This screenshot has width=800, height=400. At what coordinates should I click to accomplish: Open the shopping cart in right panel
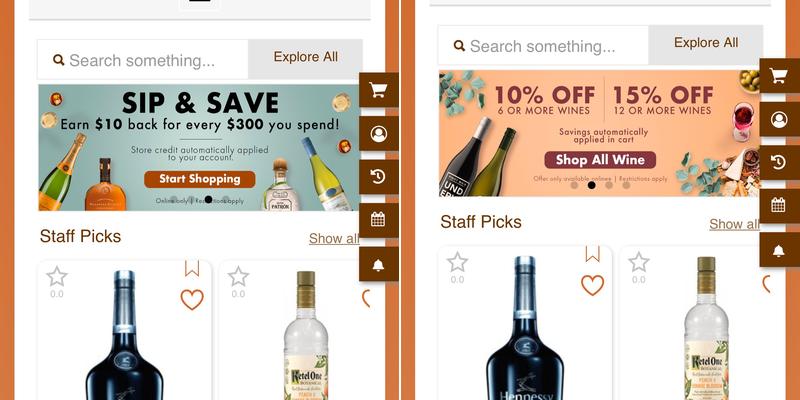pos(779,76)
